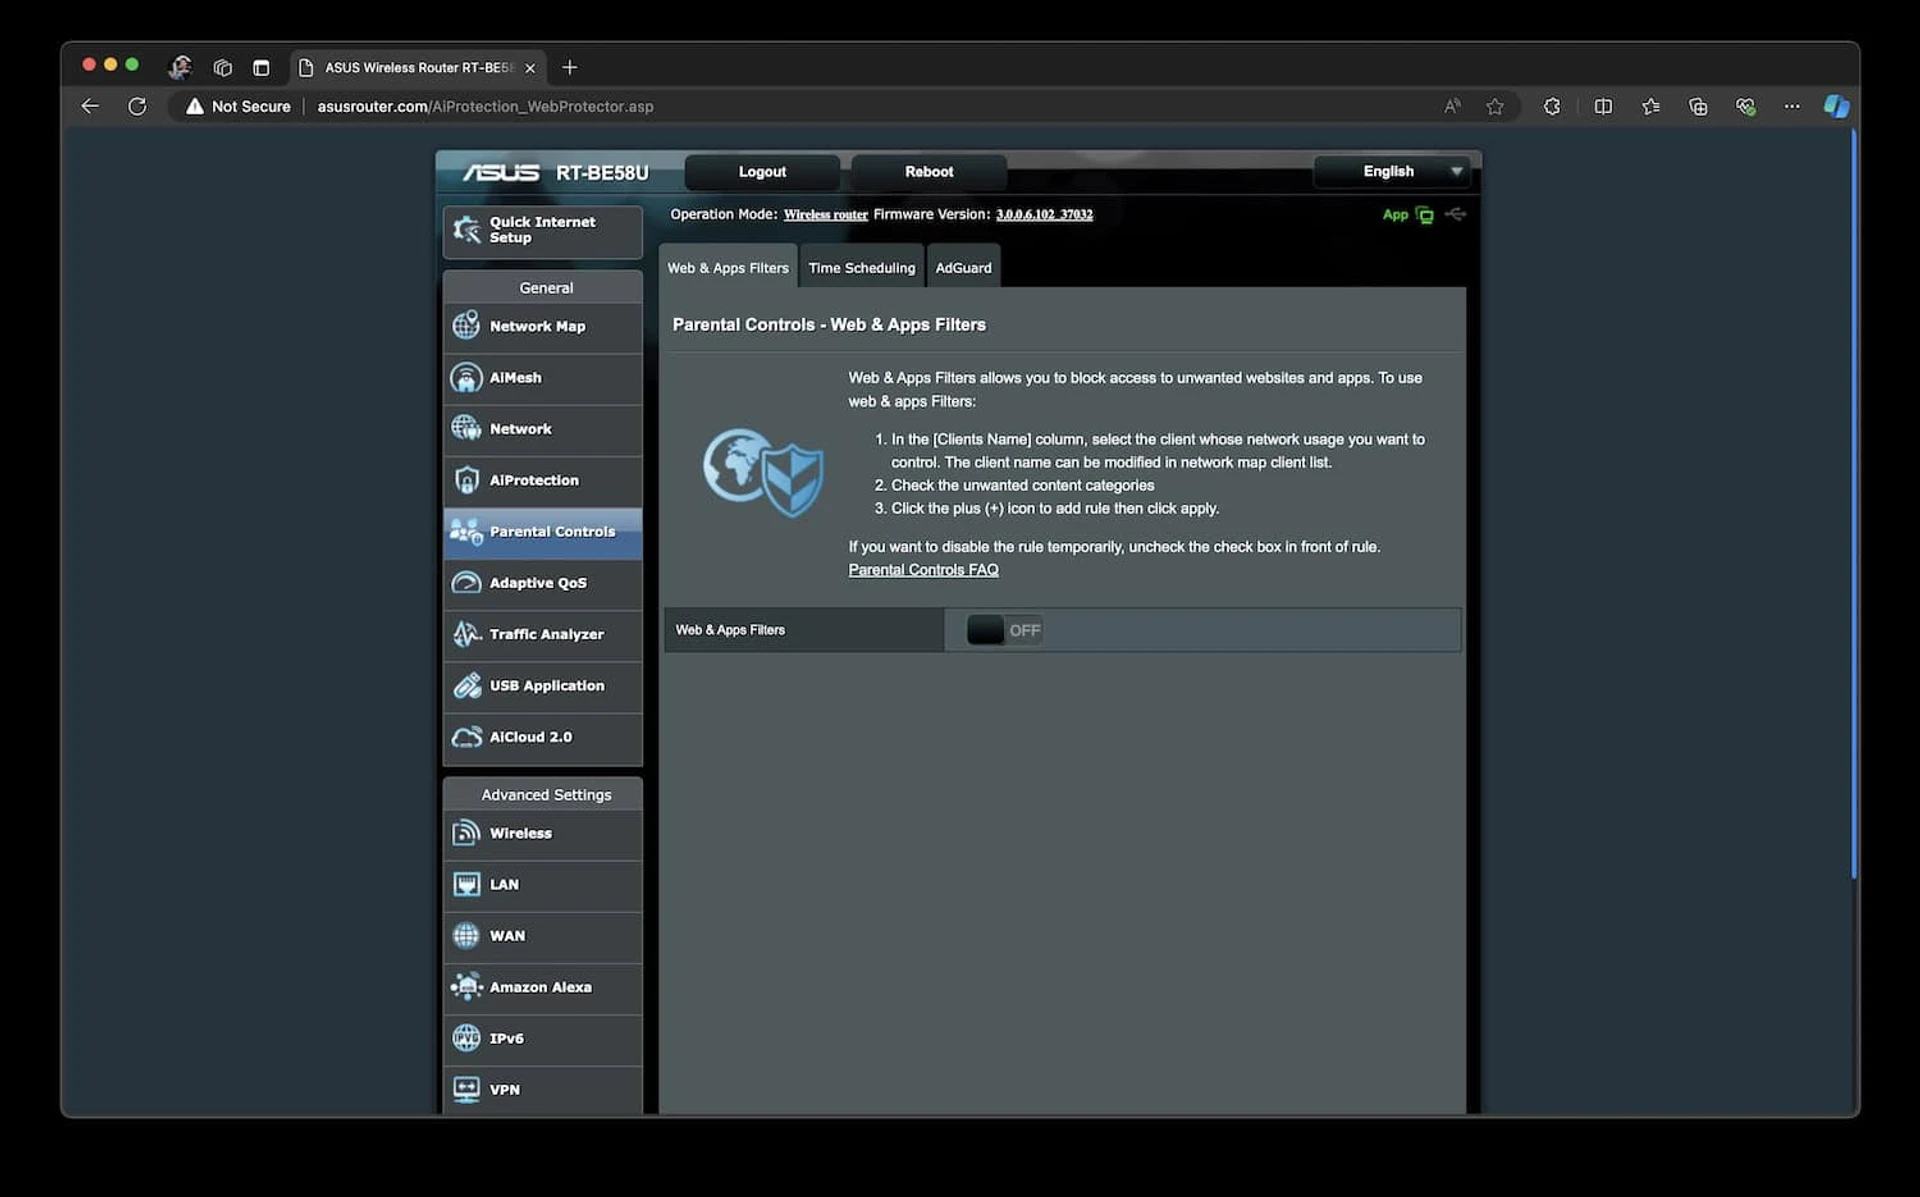The image size is (1920, 1197).
Task: Open browser essentials heart icon
Action: point(1745,106)
